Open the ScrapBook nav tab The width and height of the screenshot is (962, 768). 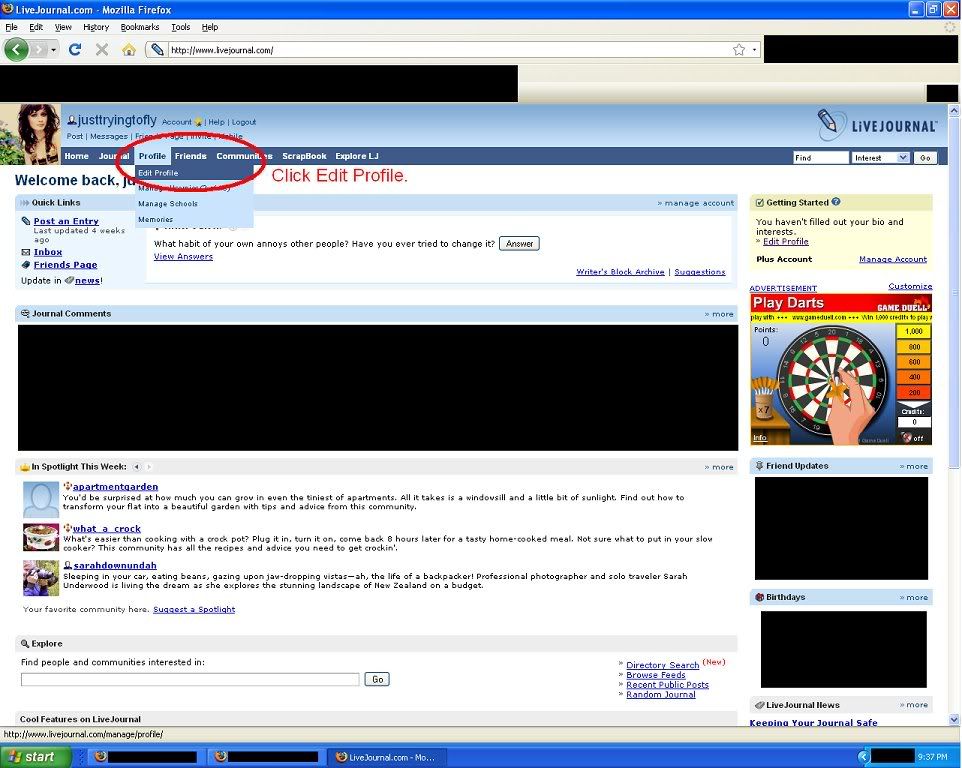click(304, 156)
